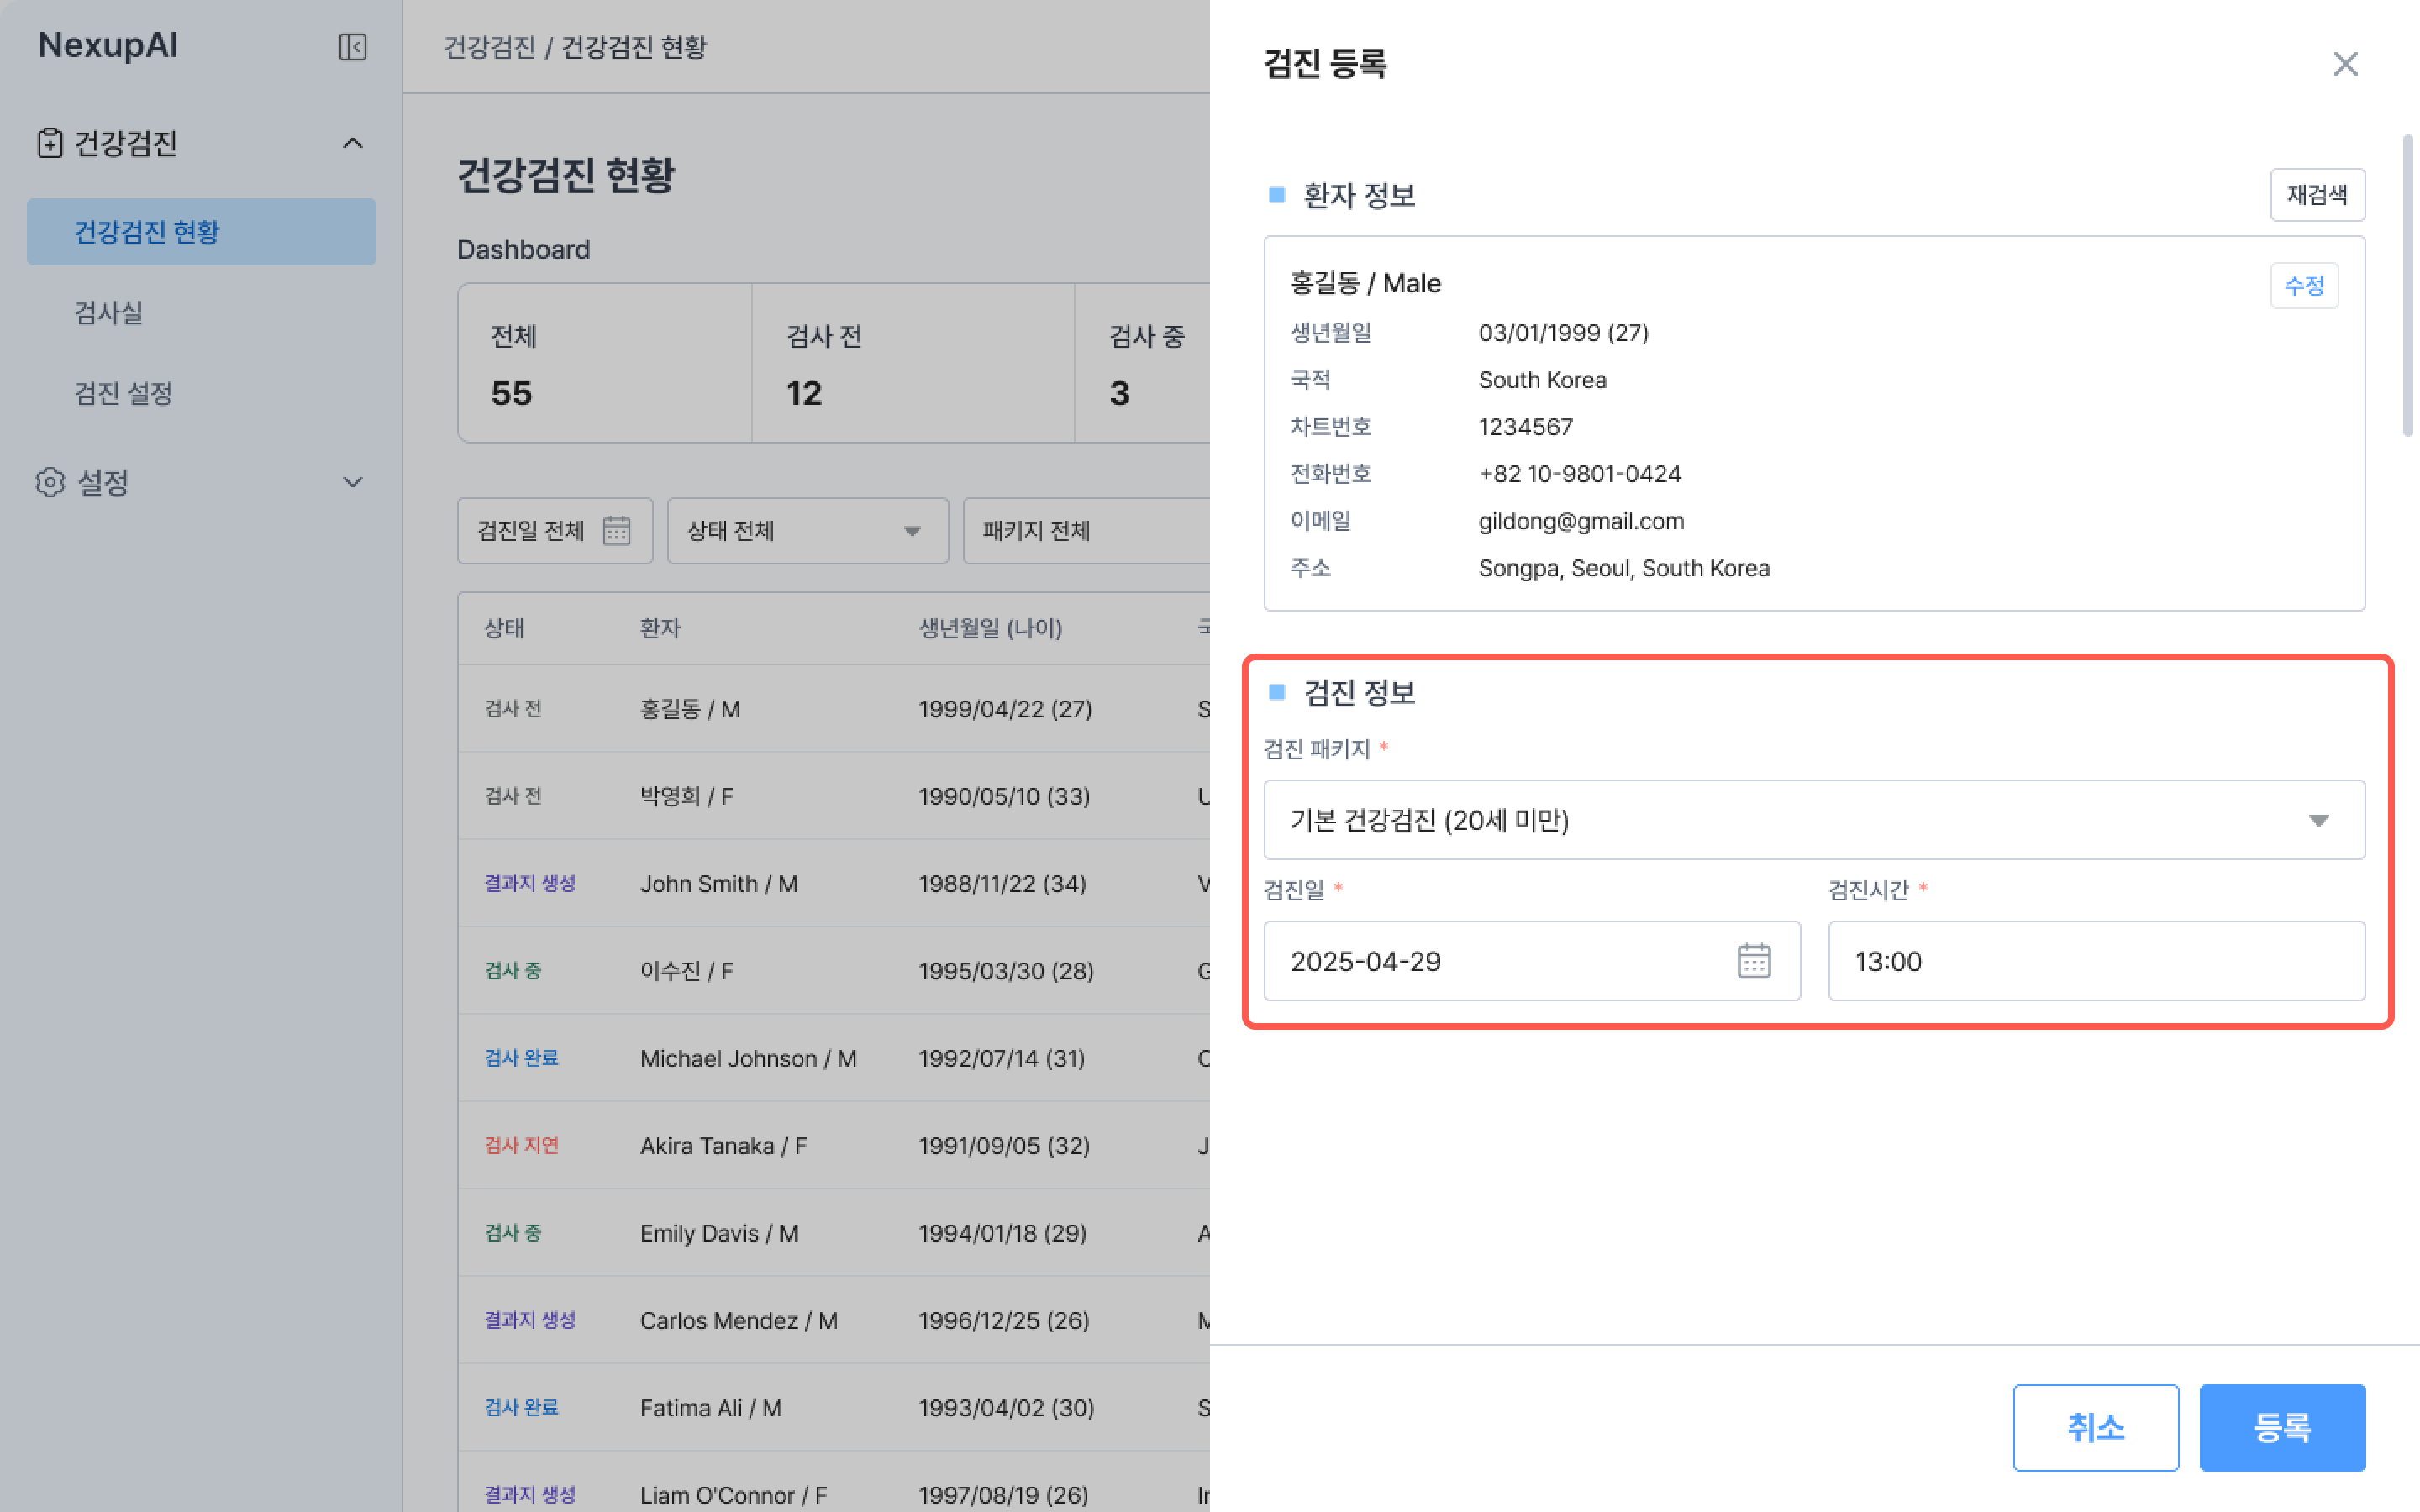This screenshot has width=2420, height=1512.
Task: Expand the 설정 menu chevron
Action: point(352,482)
